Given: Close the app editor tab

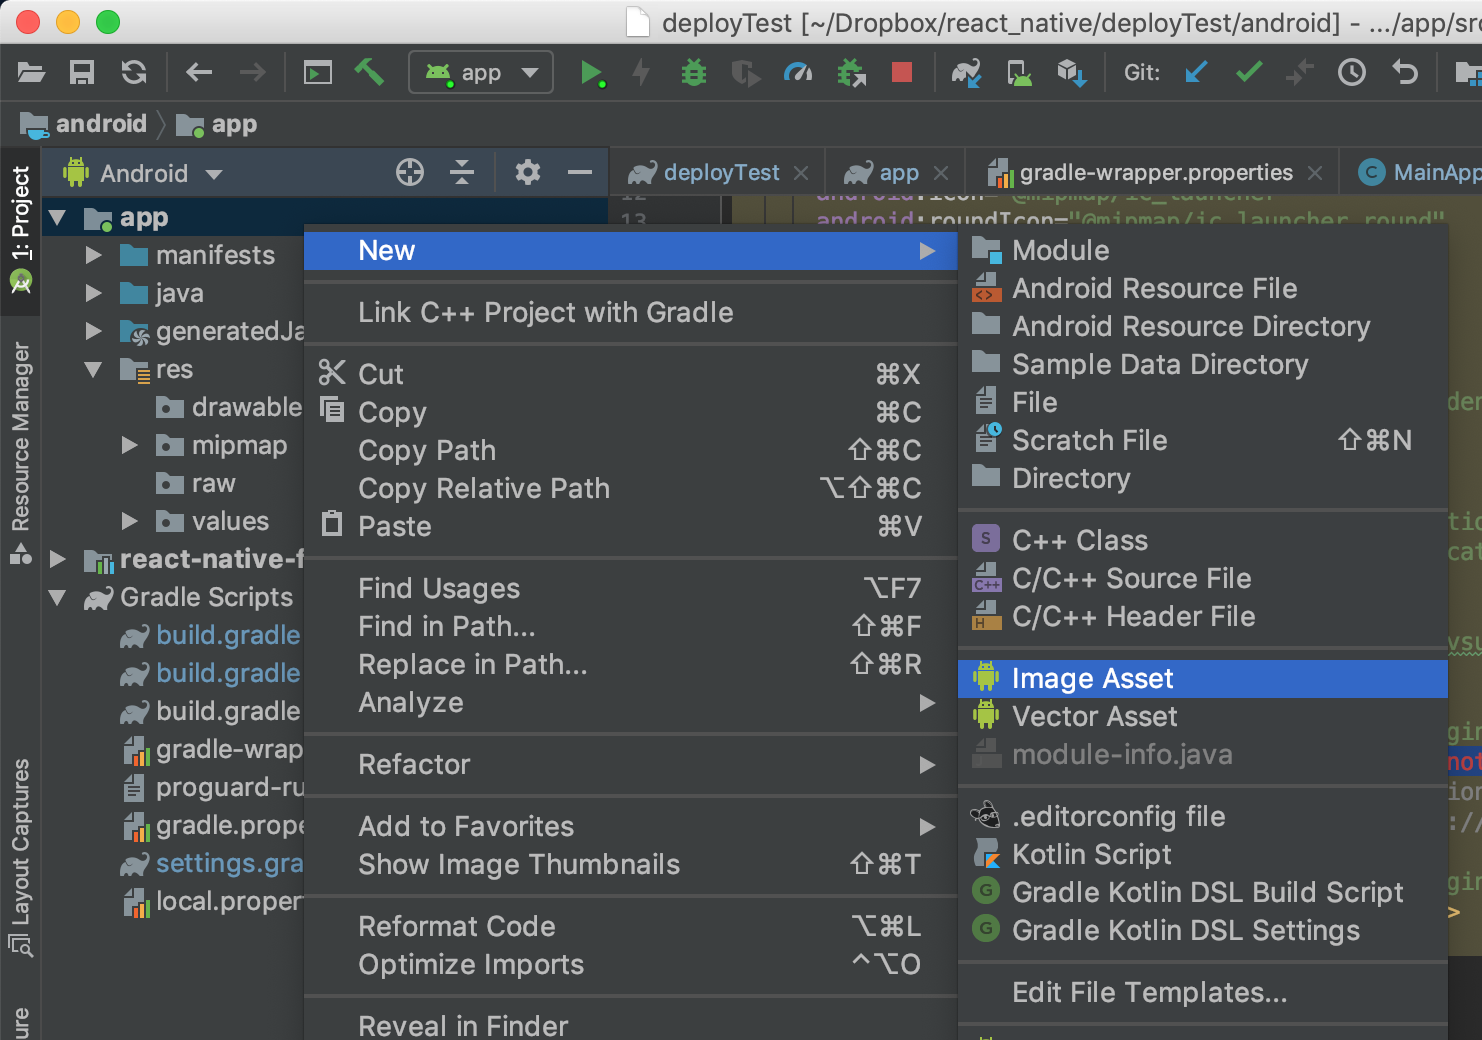Looking at the screenshot, I should click(x=940, y=173).
